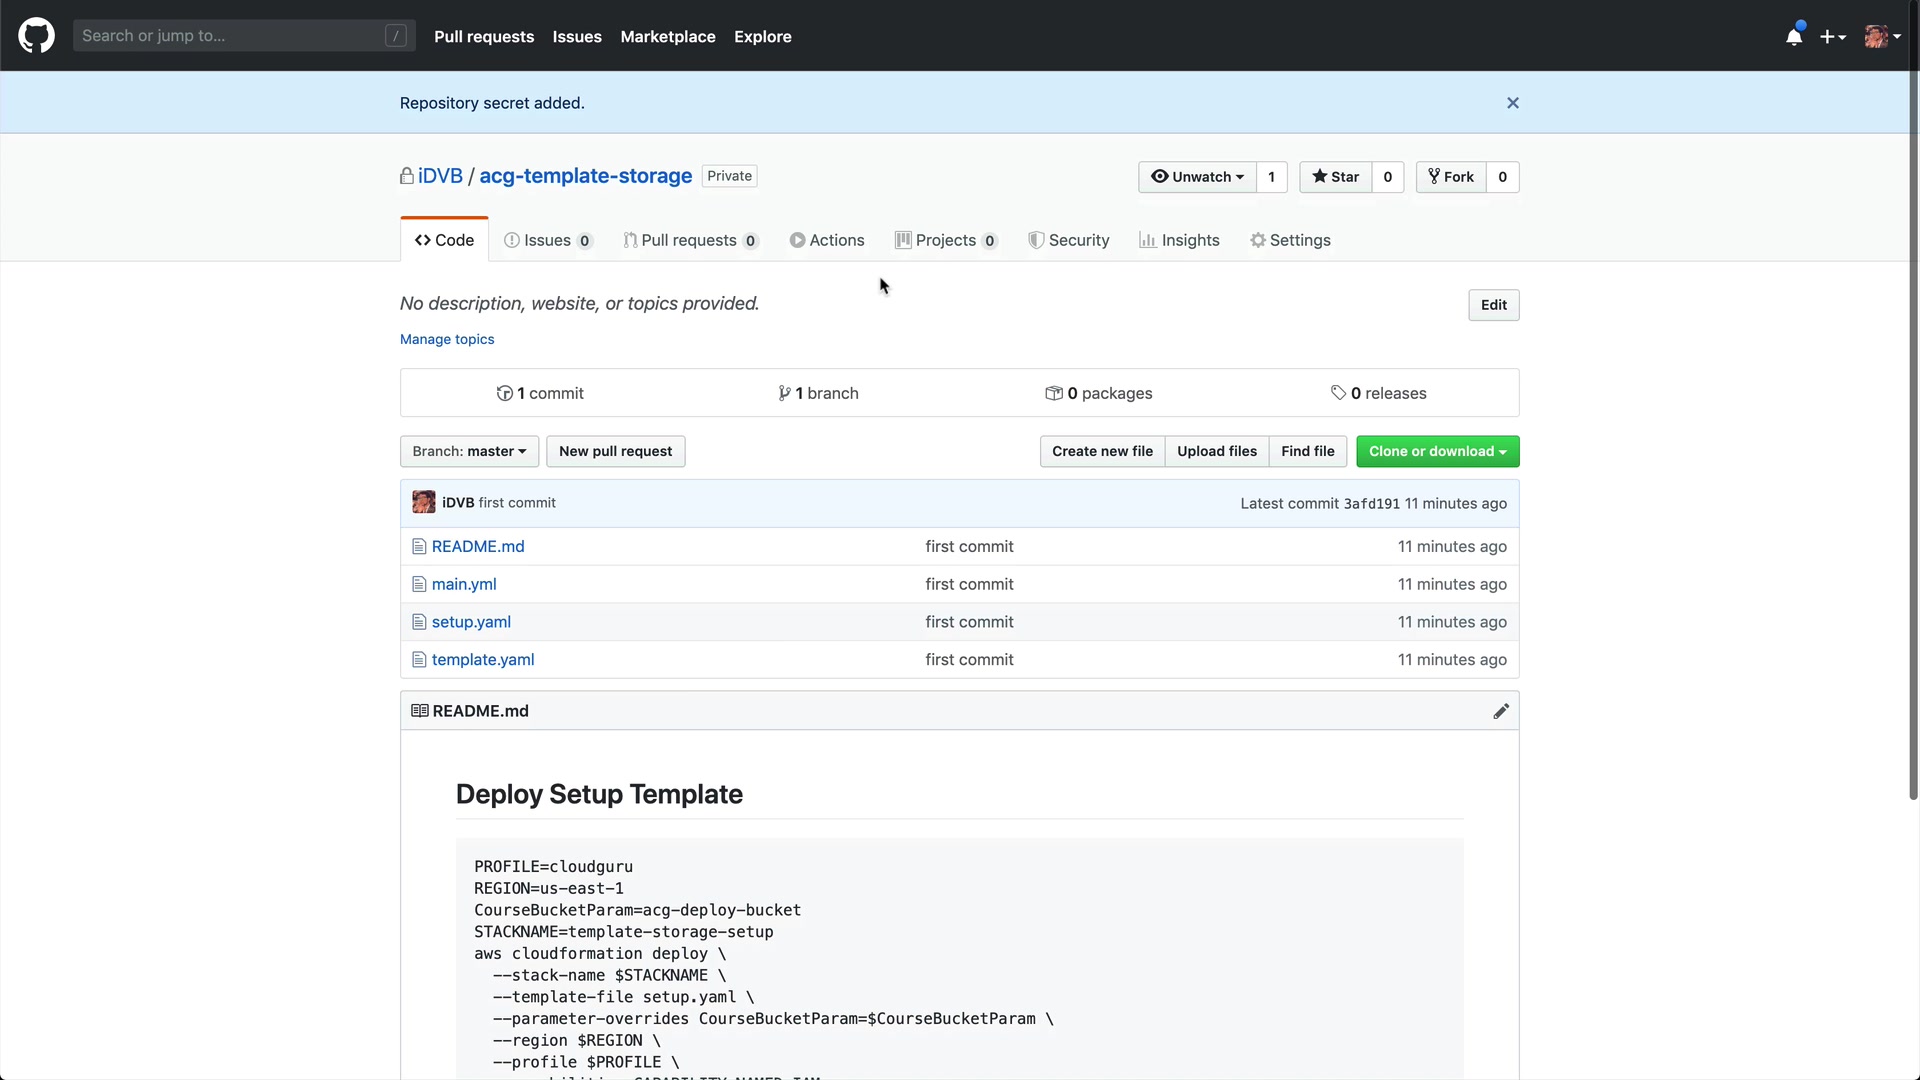The image size is (1920, 1080).
Task: Expand Clone or download menu
Action: point(1437,451)
